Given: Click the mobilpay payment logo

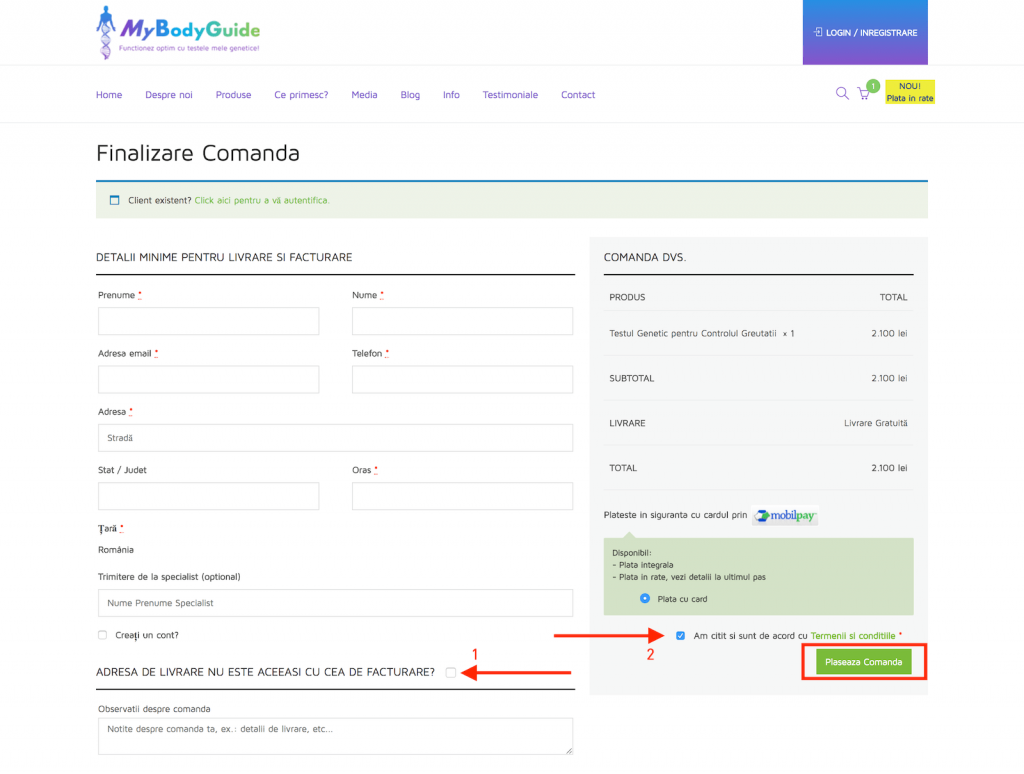Looking at the screenshot, I should click(x=785, y=516).
